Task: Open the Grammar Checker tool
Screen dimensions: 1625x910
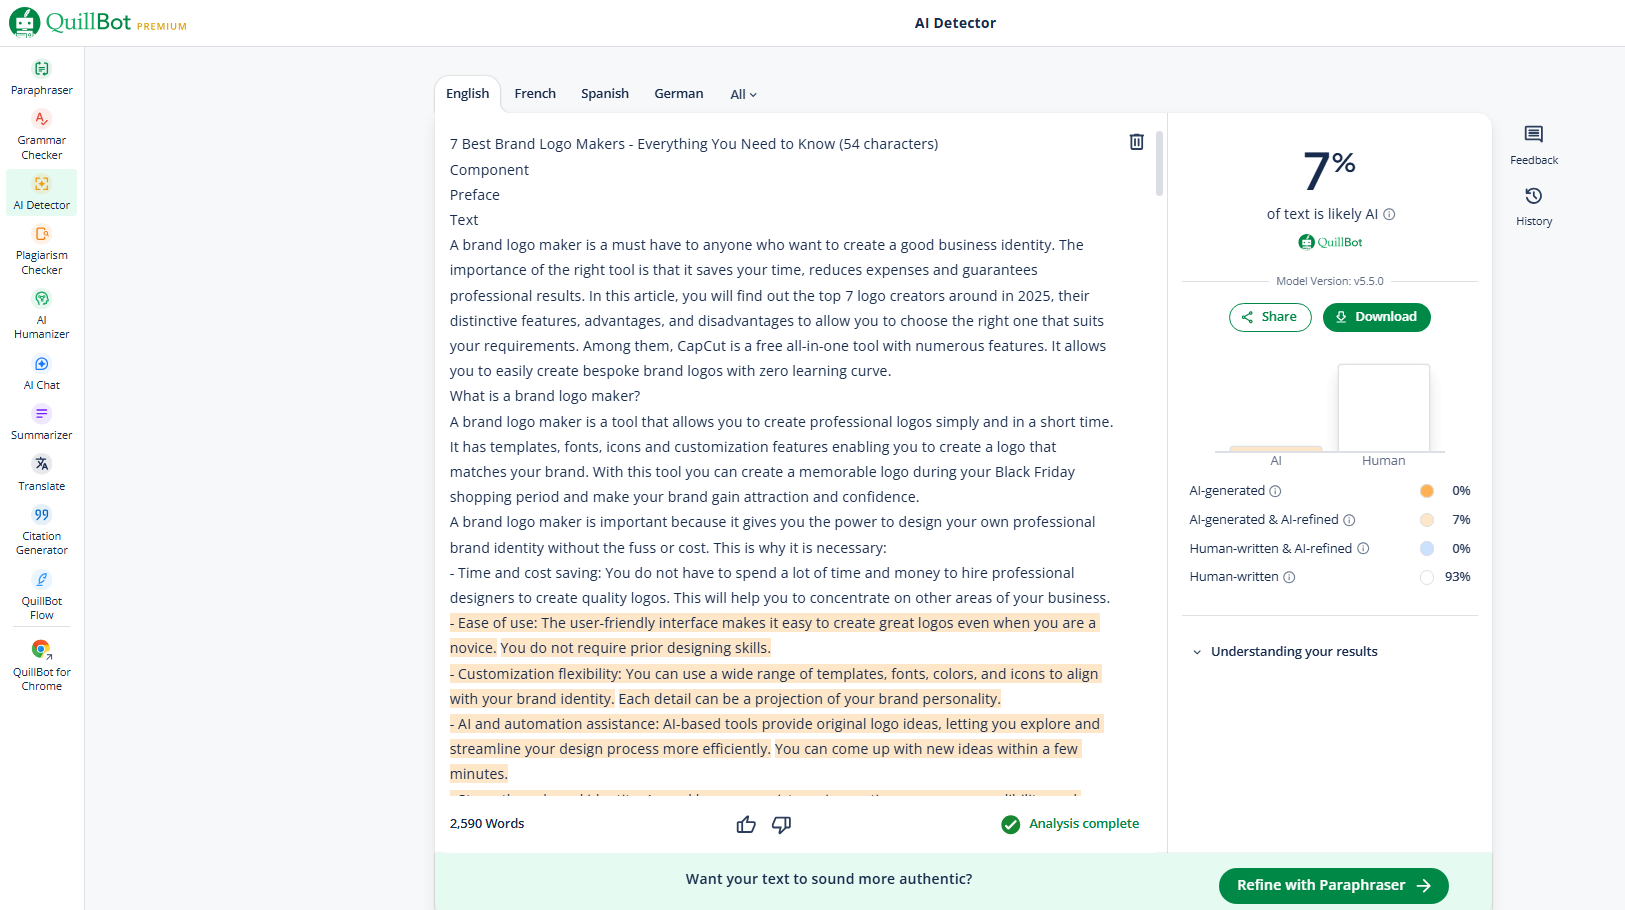Action: [x=41, y=134]
